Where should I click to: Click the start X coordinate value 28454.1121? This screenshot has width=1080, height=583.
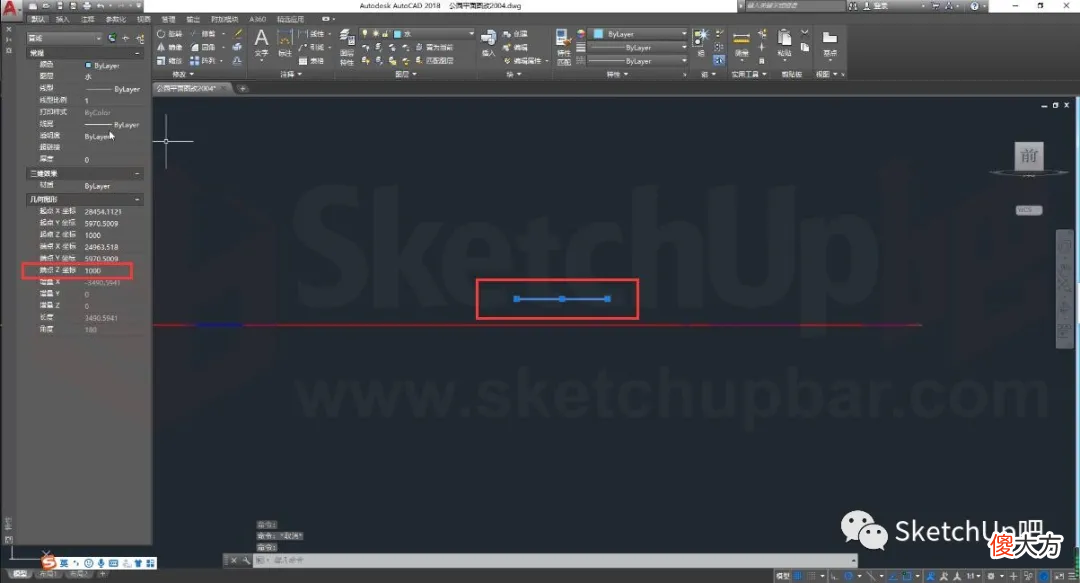click(x=103, y=212)
